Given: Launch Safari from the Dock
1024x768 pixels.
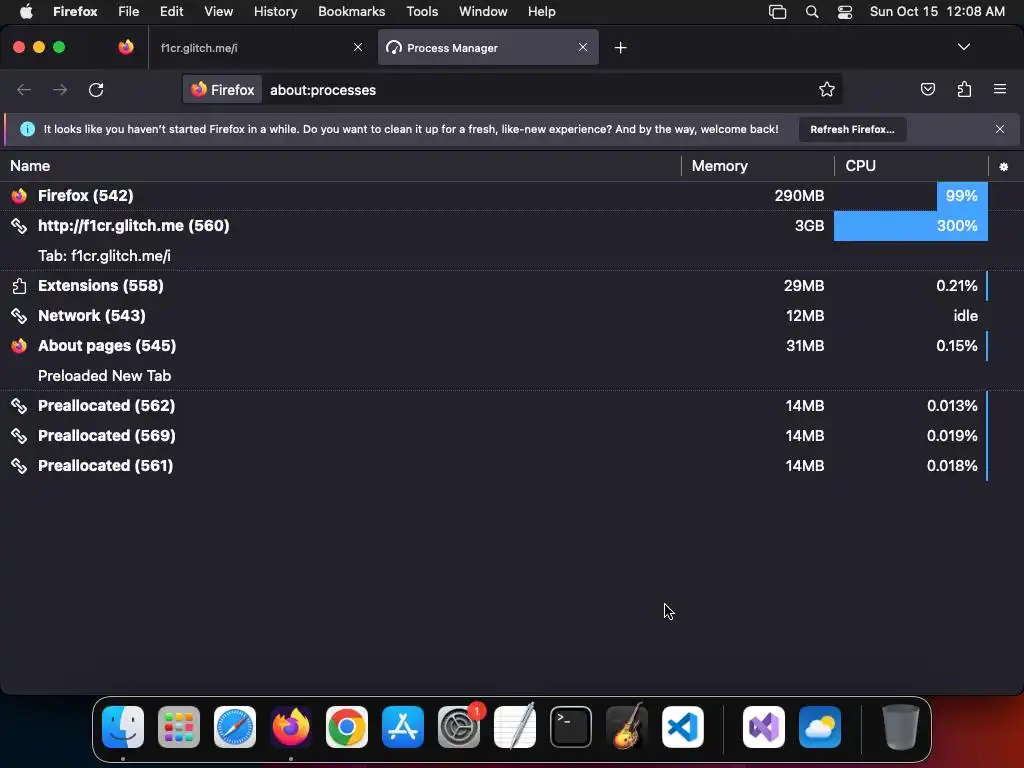Looking at the screenshot, I should (235, 727).
